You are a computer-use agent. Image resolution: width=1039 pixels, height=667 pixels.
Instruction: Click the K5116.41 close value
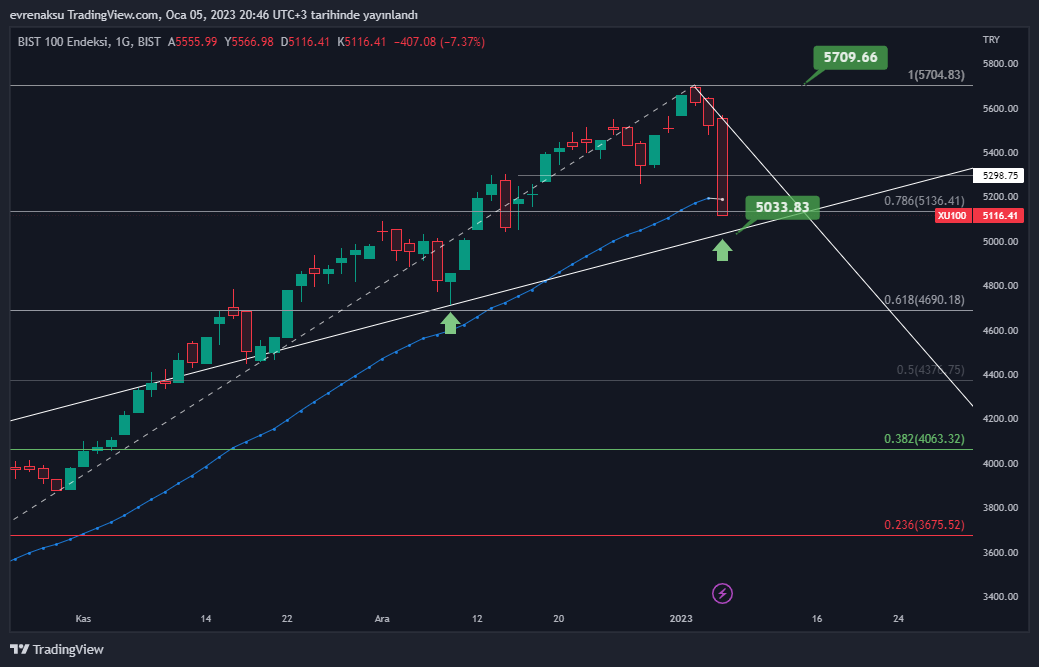point(361,42)
